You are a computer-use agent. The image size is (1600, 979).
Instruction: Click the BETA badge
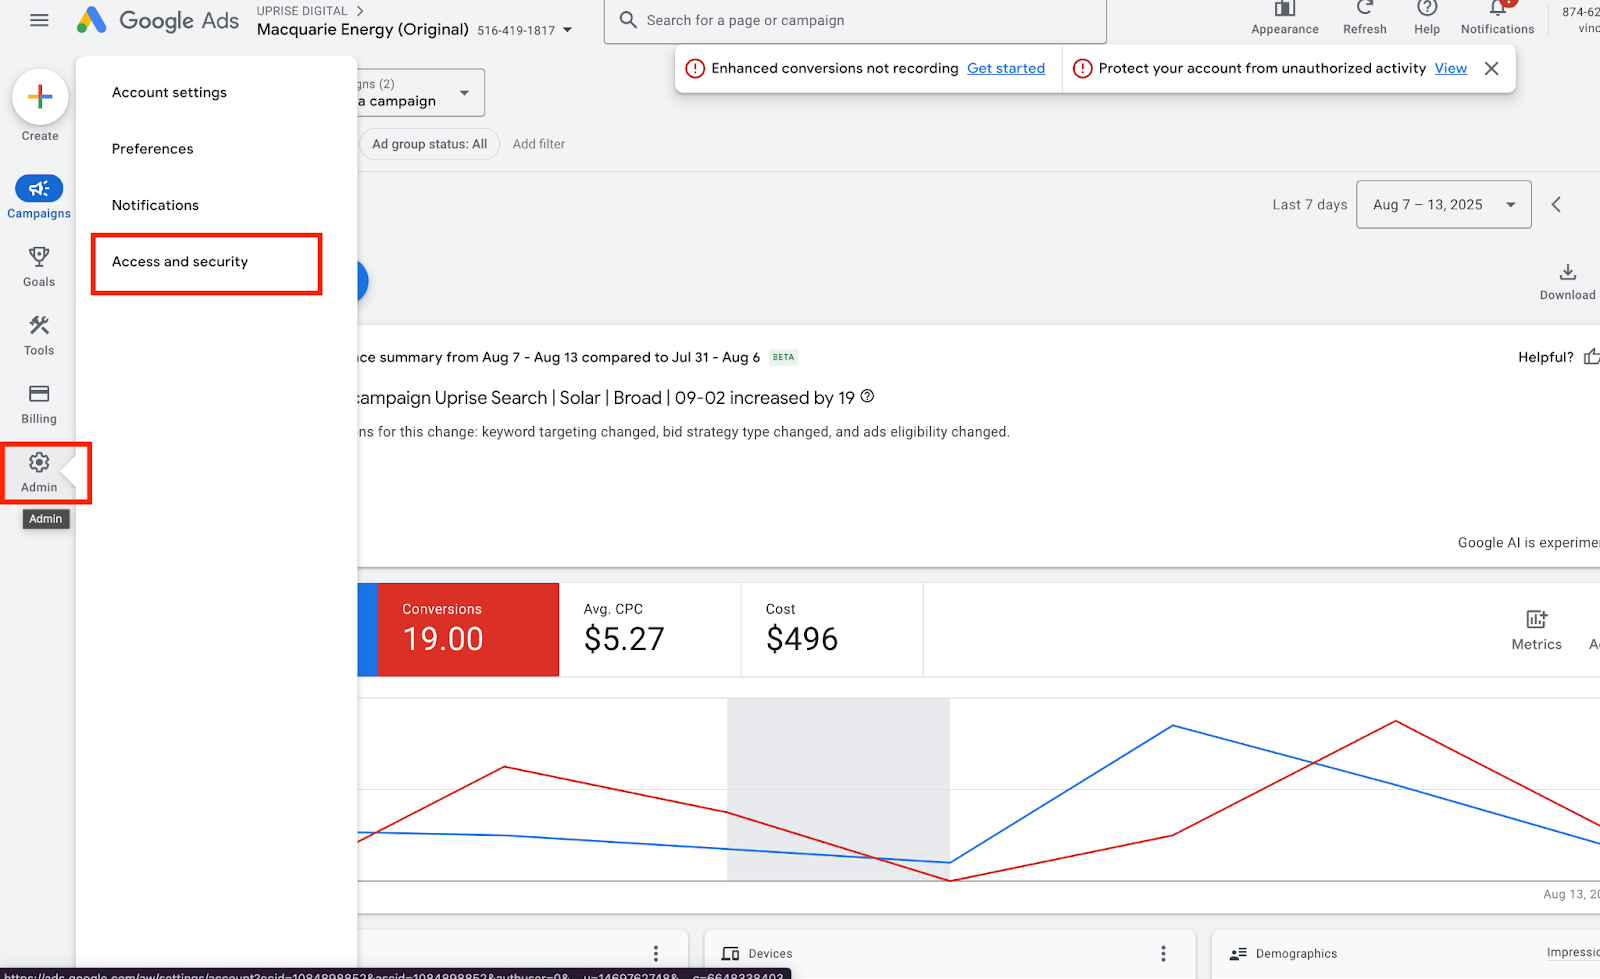point(783,357)
